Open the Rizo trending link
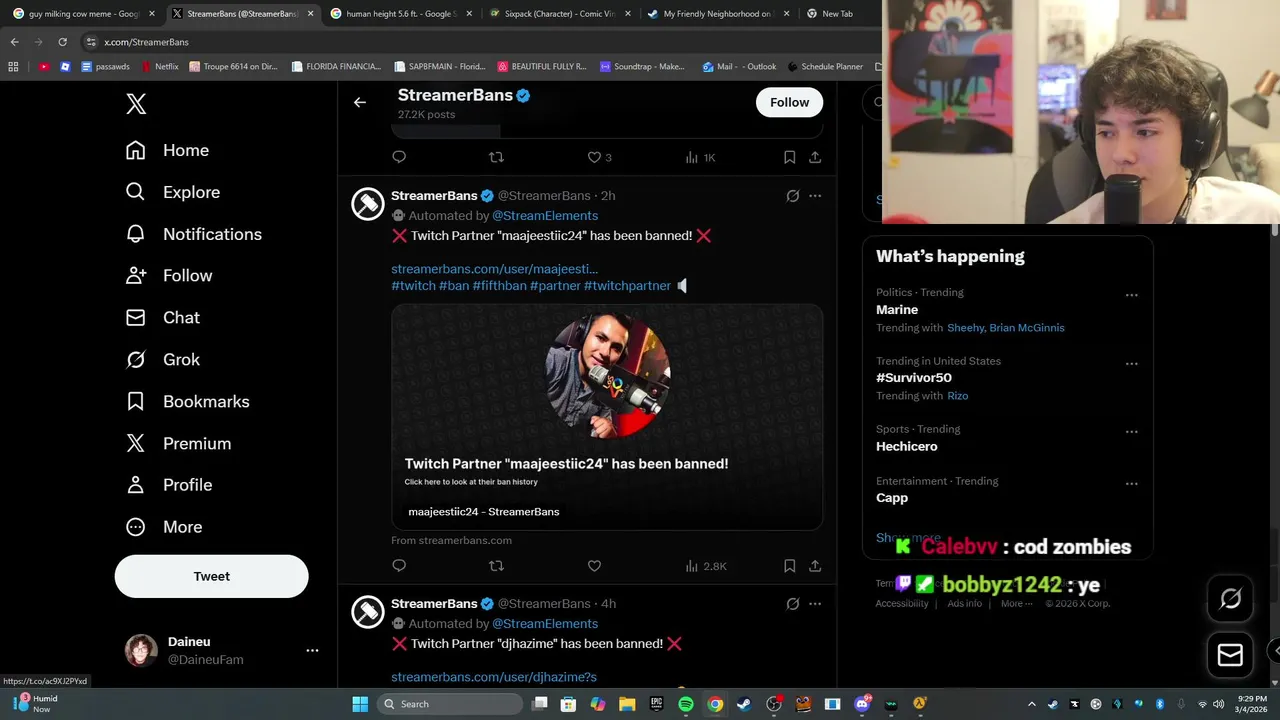The height and width of the screenshot is (720, 1280). (958, 396)
